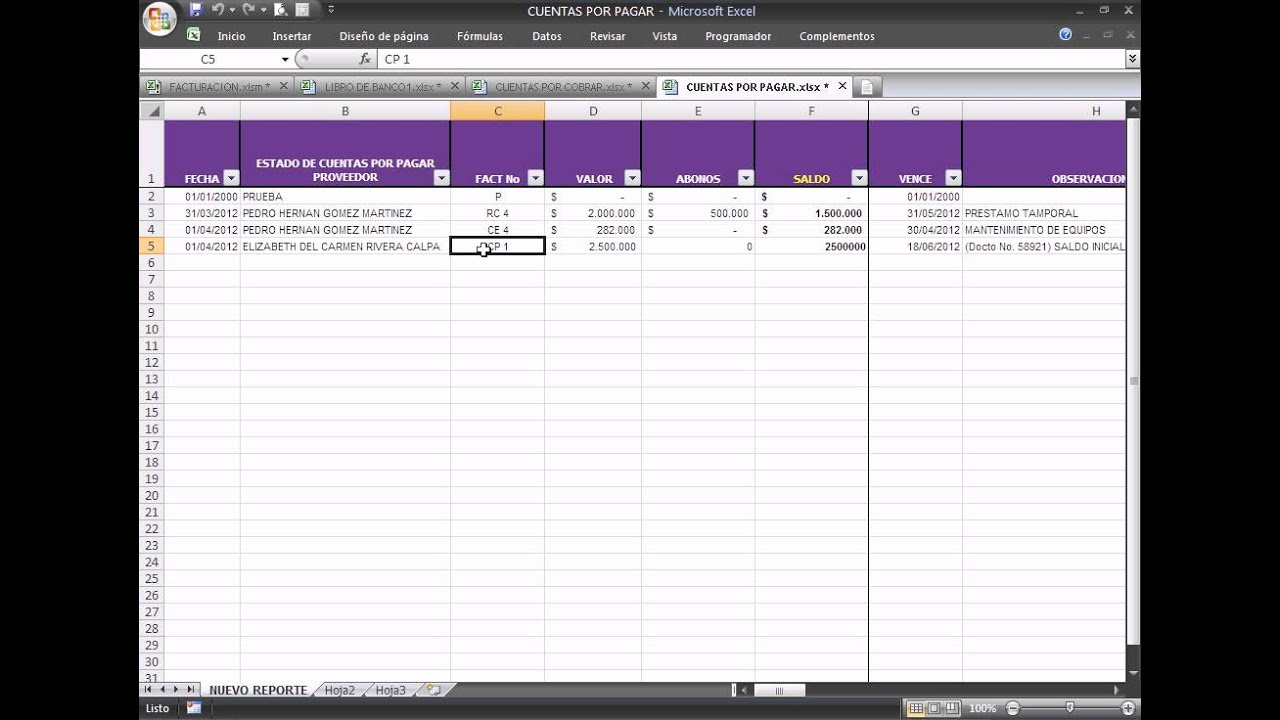Screen dimensions: 1280x720
Task: Click the zoom out minus button
Action: pos(1012,708)
